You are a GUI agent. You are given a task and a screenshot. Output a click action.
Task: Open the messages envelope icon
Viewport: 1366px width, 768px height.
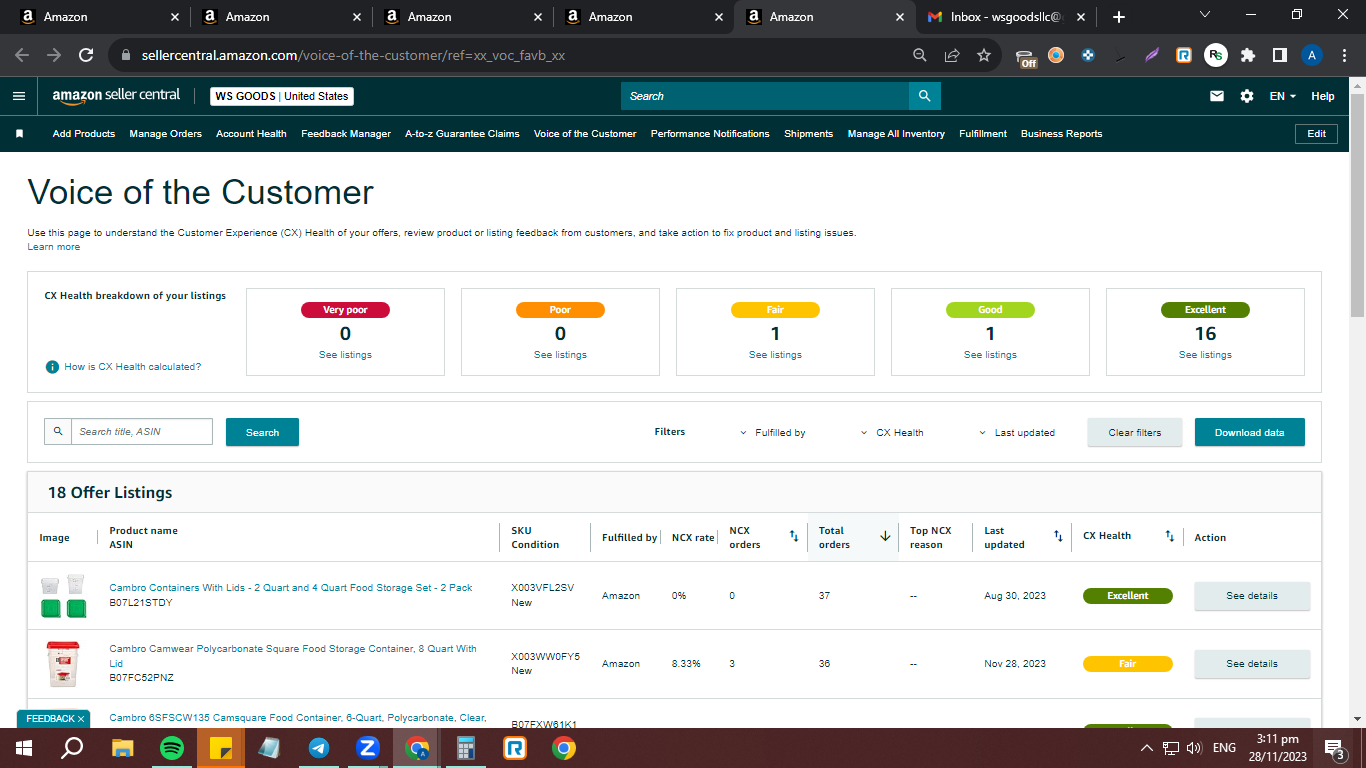1217,96
